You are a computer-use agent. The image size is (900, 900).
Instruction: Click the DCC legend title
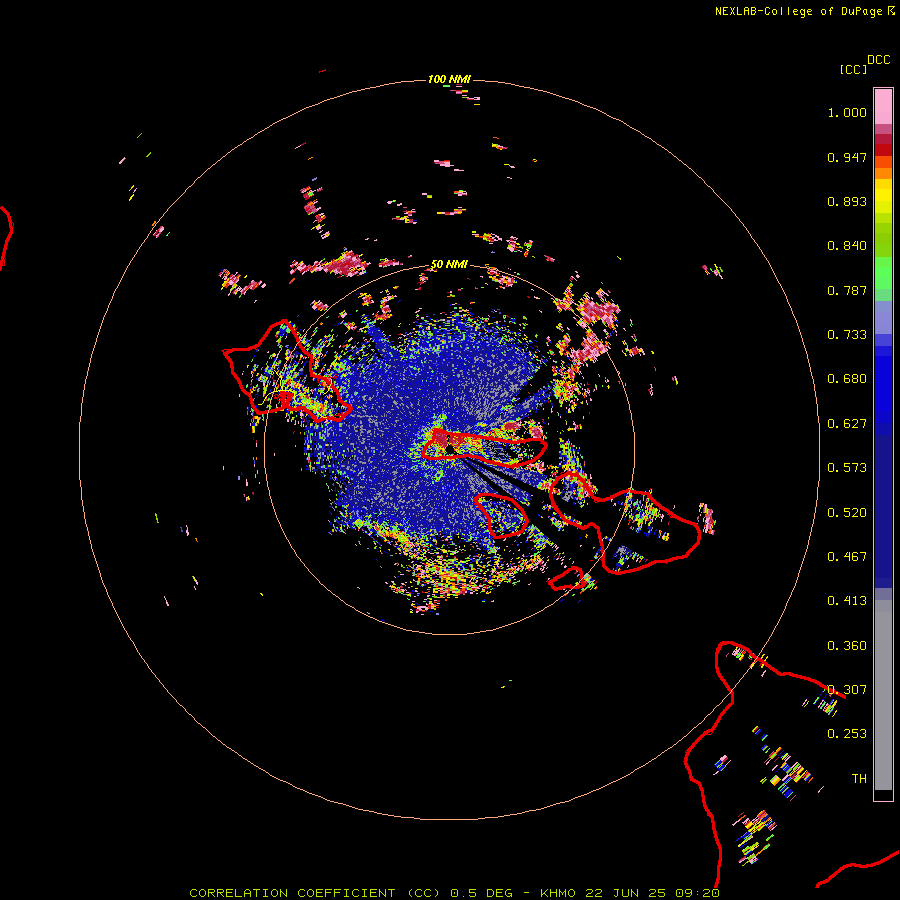tap(879, 60)
